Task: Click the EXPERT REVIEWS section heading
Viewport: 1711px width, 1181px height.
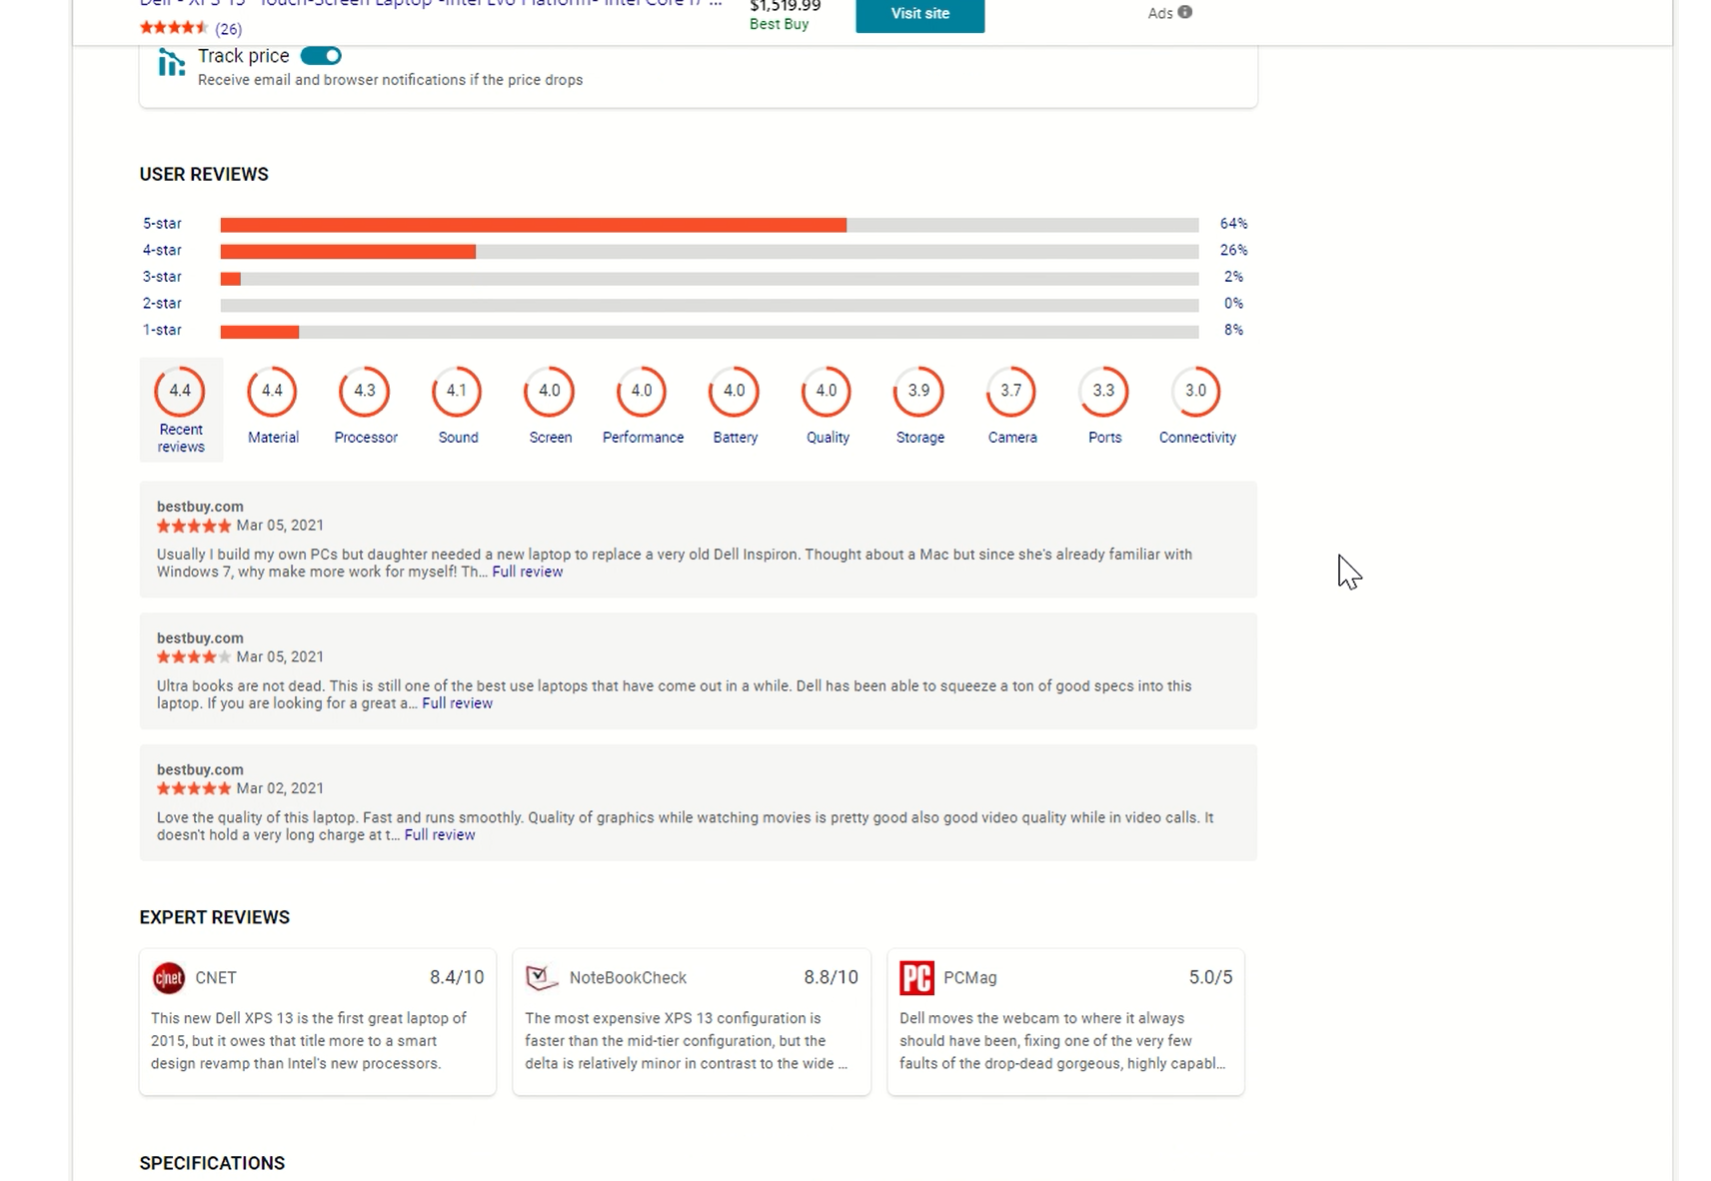Action: [213, 917]
